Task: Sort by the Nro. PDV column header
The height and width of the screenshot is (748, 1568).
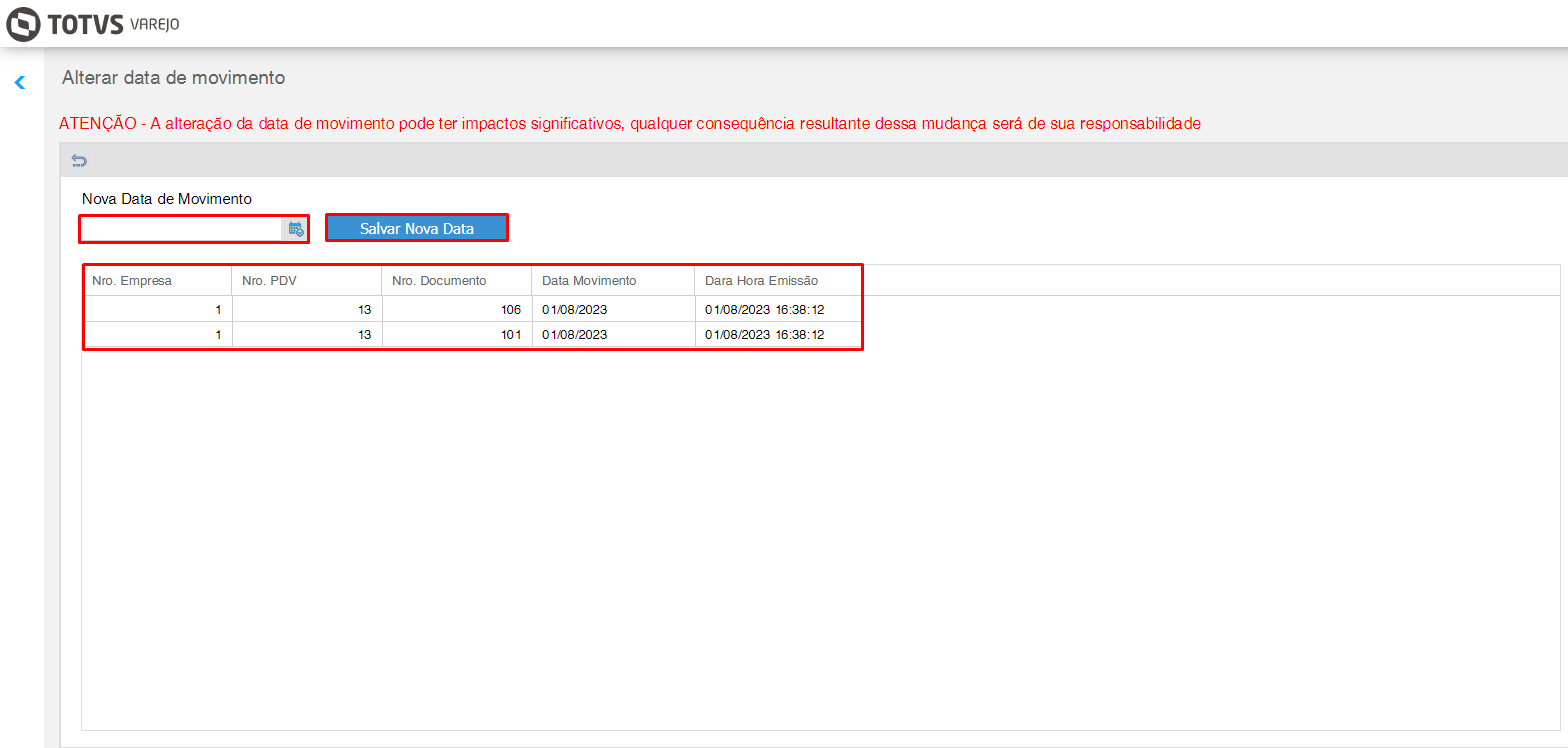Action: (307, 281)
